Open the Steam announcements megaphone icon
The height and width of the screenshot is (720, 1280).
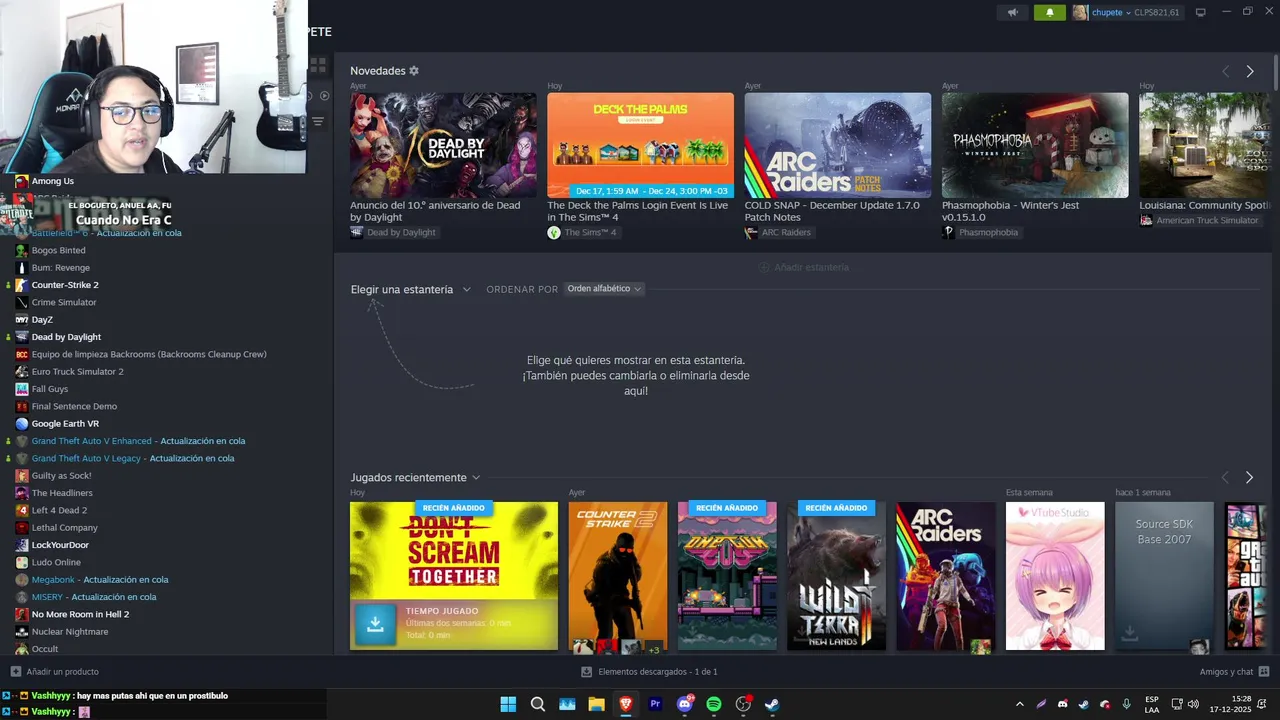(1013, 13)
